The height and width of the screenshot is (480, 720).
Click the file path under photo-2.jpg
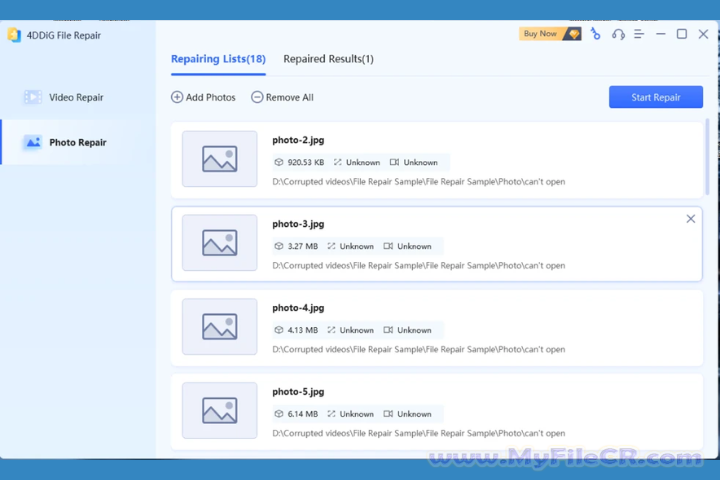(418, 182)
